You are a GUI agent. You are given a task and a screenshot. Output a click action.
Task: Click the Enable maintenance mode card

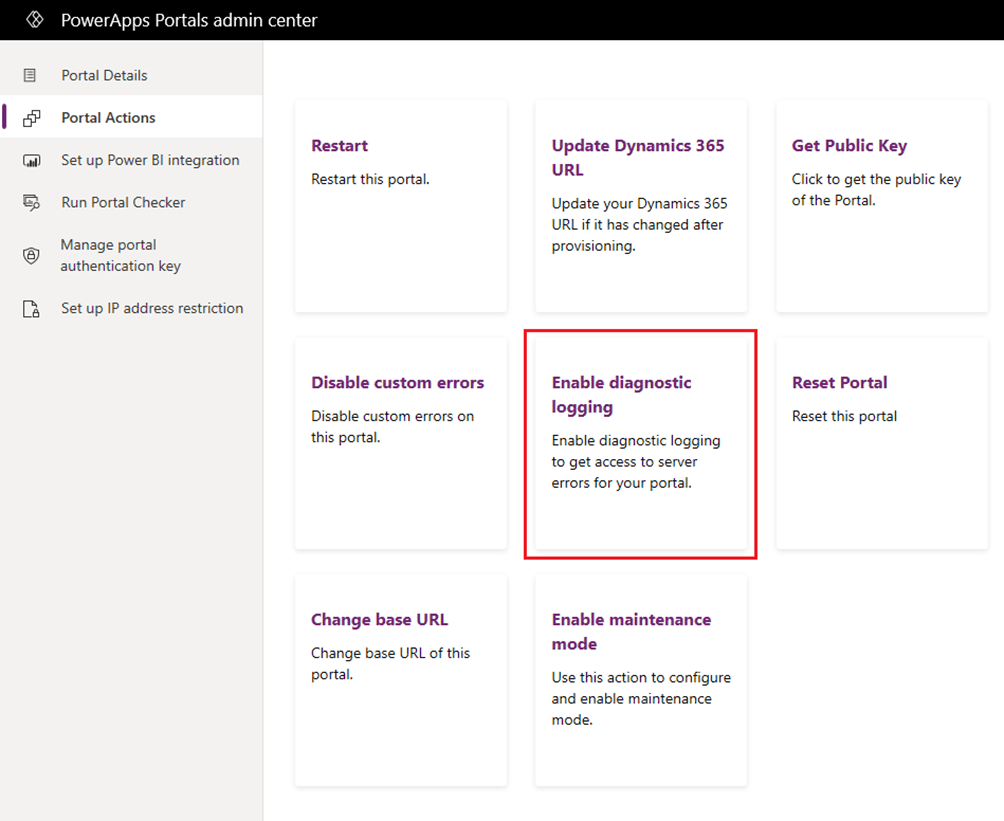(640, 680)
